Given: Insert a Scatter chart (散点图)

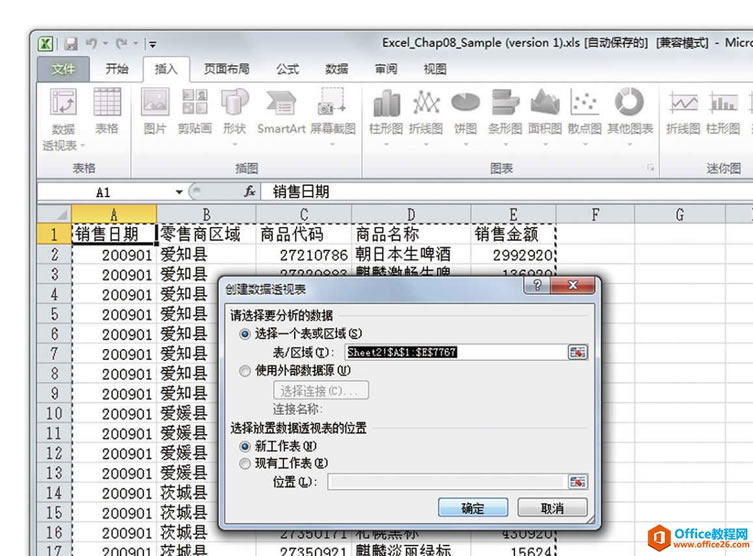Looking at the screenshot, I should (584, 103).
